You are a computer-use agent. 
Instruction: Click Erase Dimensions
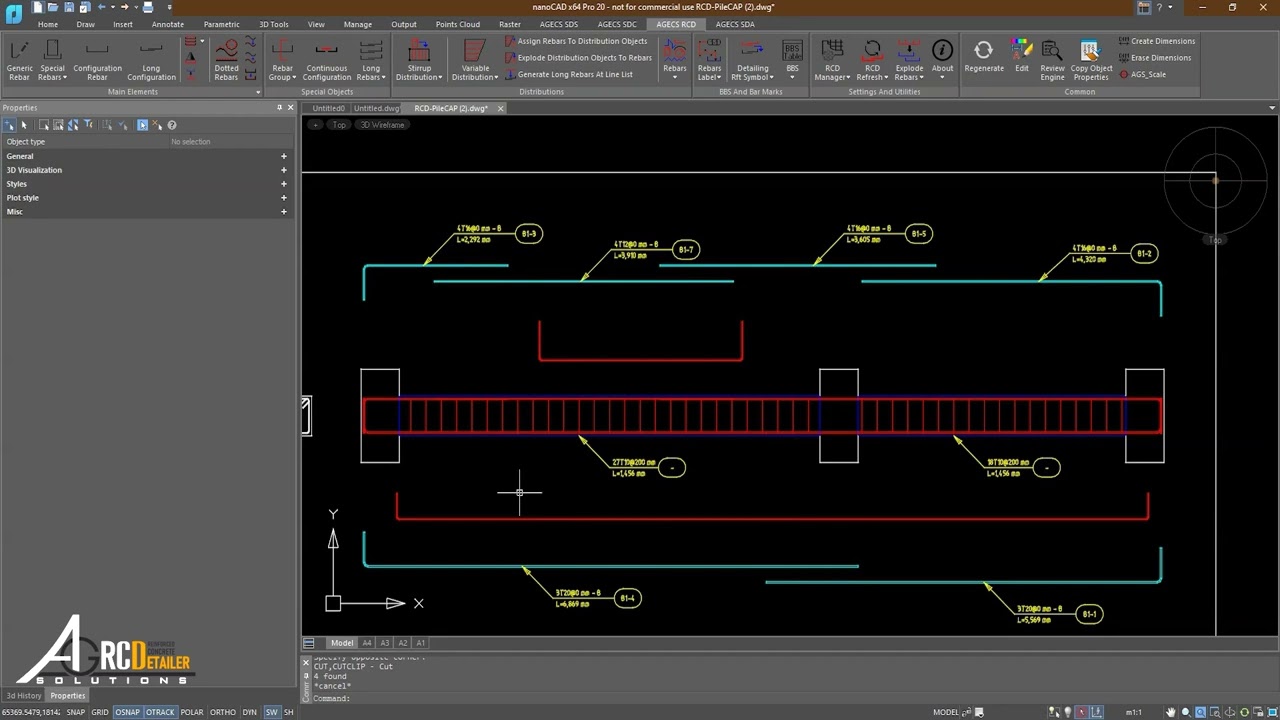1155,58
